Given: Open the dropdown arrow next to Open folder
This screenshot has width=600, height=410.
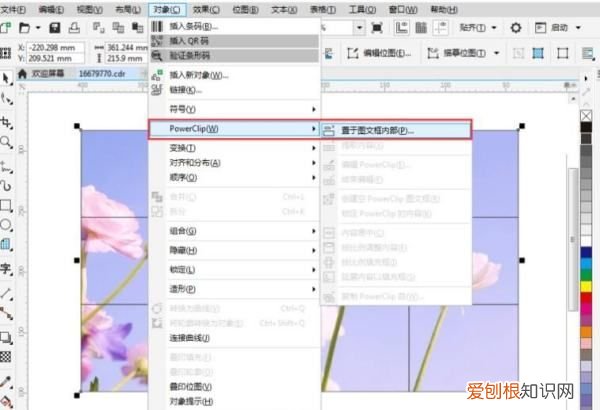Looking at the screenshot, I should (38, 28).
